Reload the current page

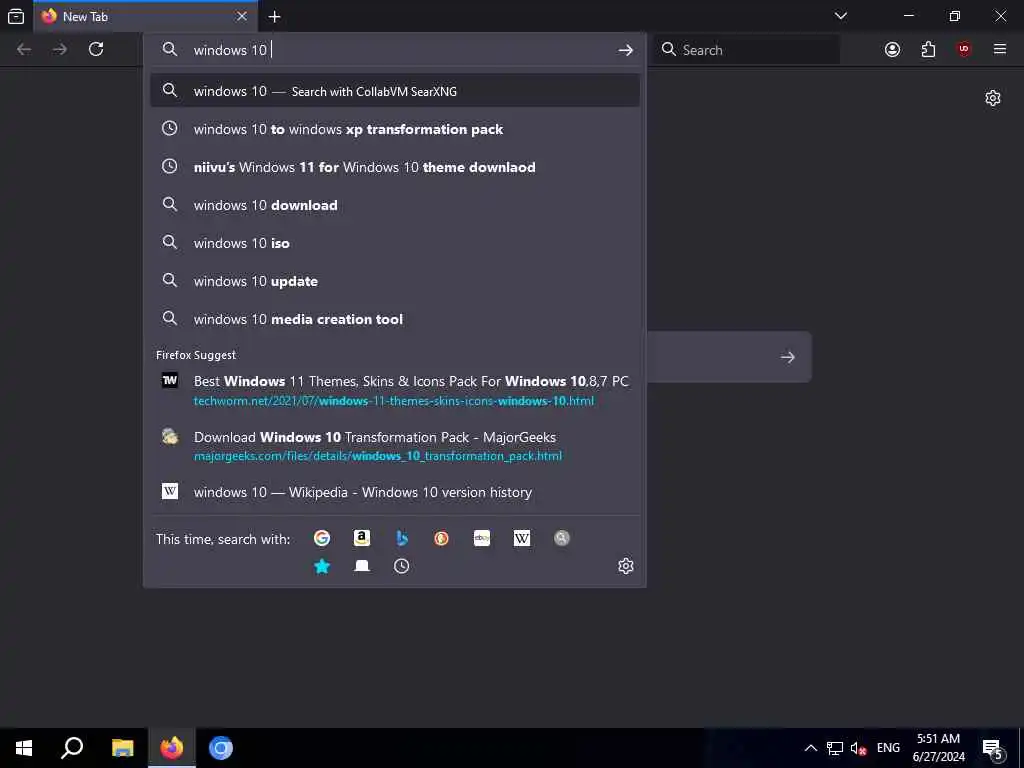(x=96, y=49)
